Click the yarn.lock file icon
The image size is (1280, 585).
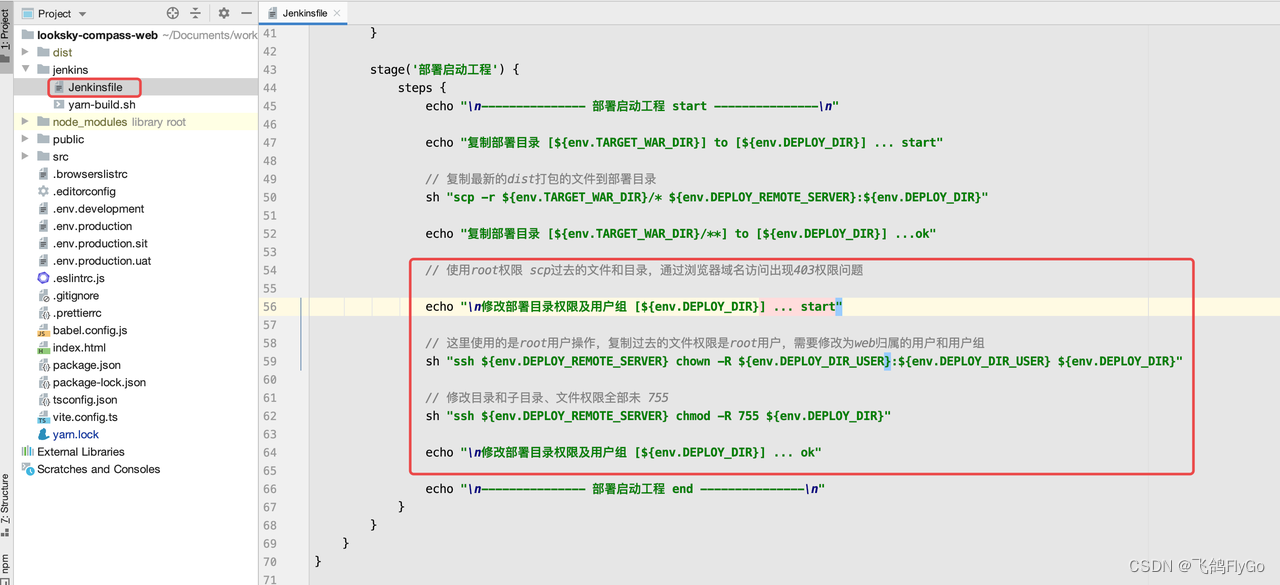[43, 435]
